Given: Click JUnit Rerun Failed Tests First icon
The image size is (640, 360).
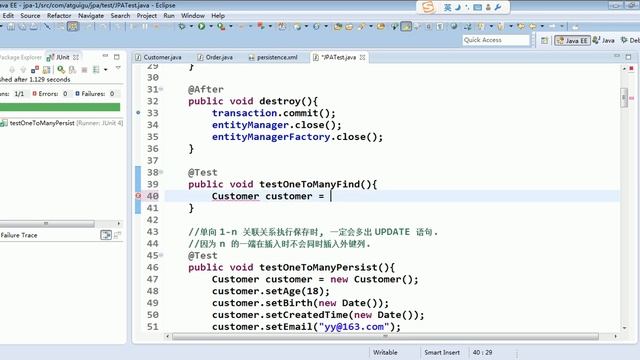Looking at the screenshot, I should pyautogui.click(x=72, y=69).
